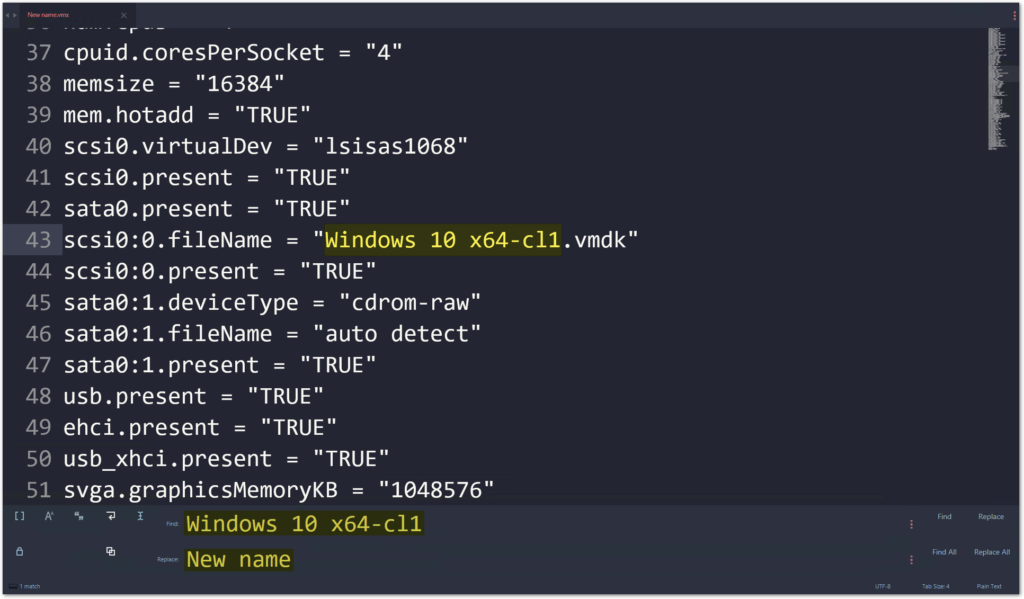The height and width of the screenshot is (599, 1024).
Task: Toggle highlight matches icon
Action: click(x=110, y=551)
